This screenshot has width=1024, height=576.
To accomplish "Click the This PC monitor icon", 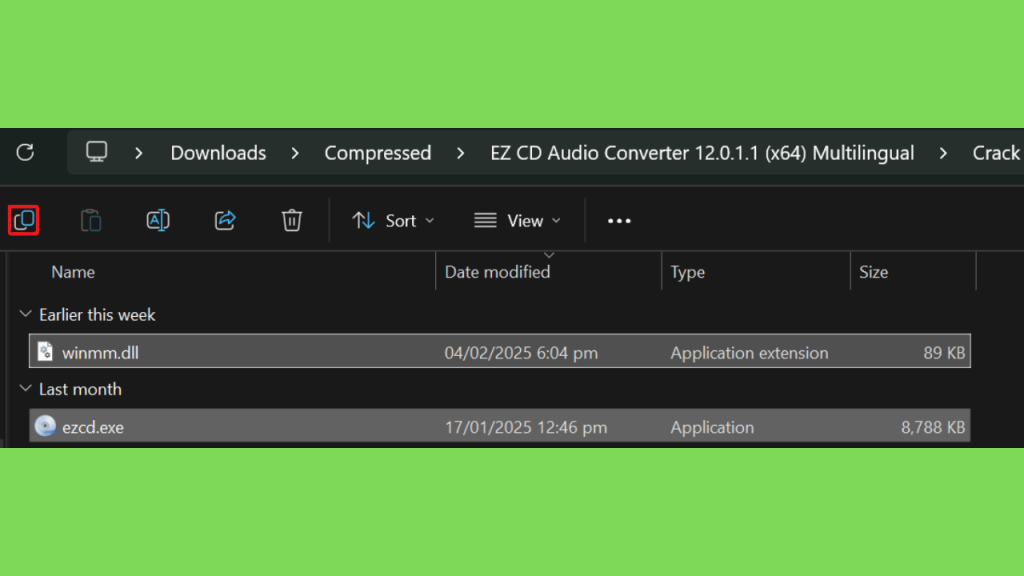I will (x=97, y=152).
